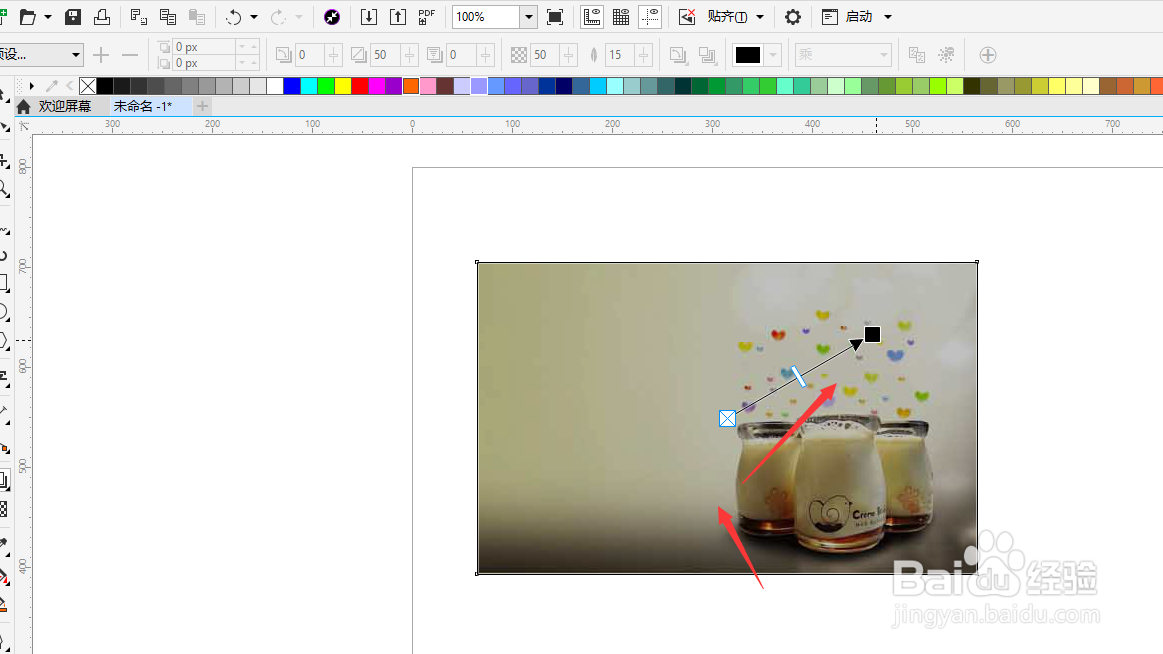Screen dimensions: 1163x654
Task: Click the add preset plus button
Action: point(101,54)
